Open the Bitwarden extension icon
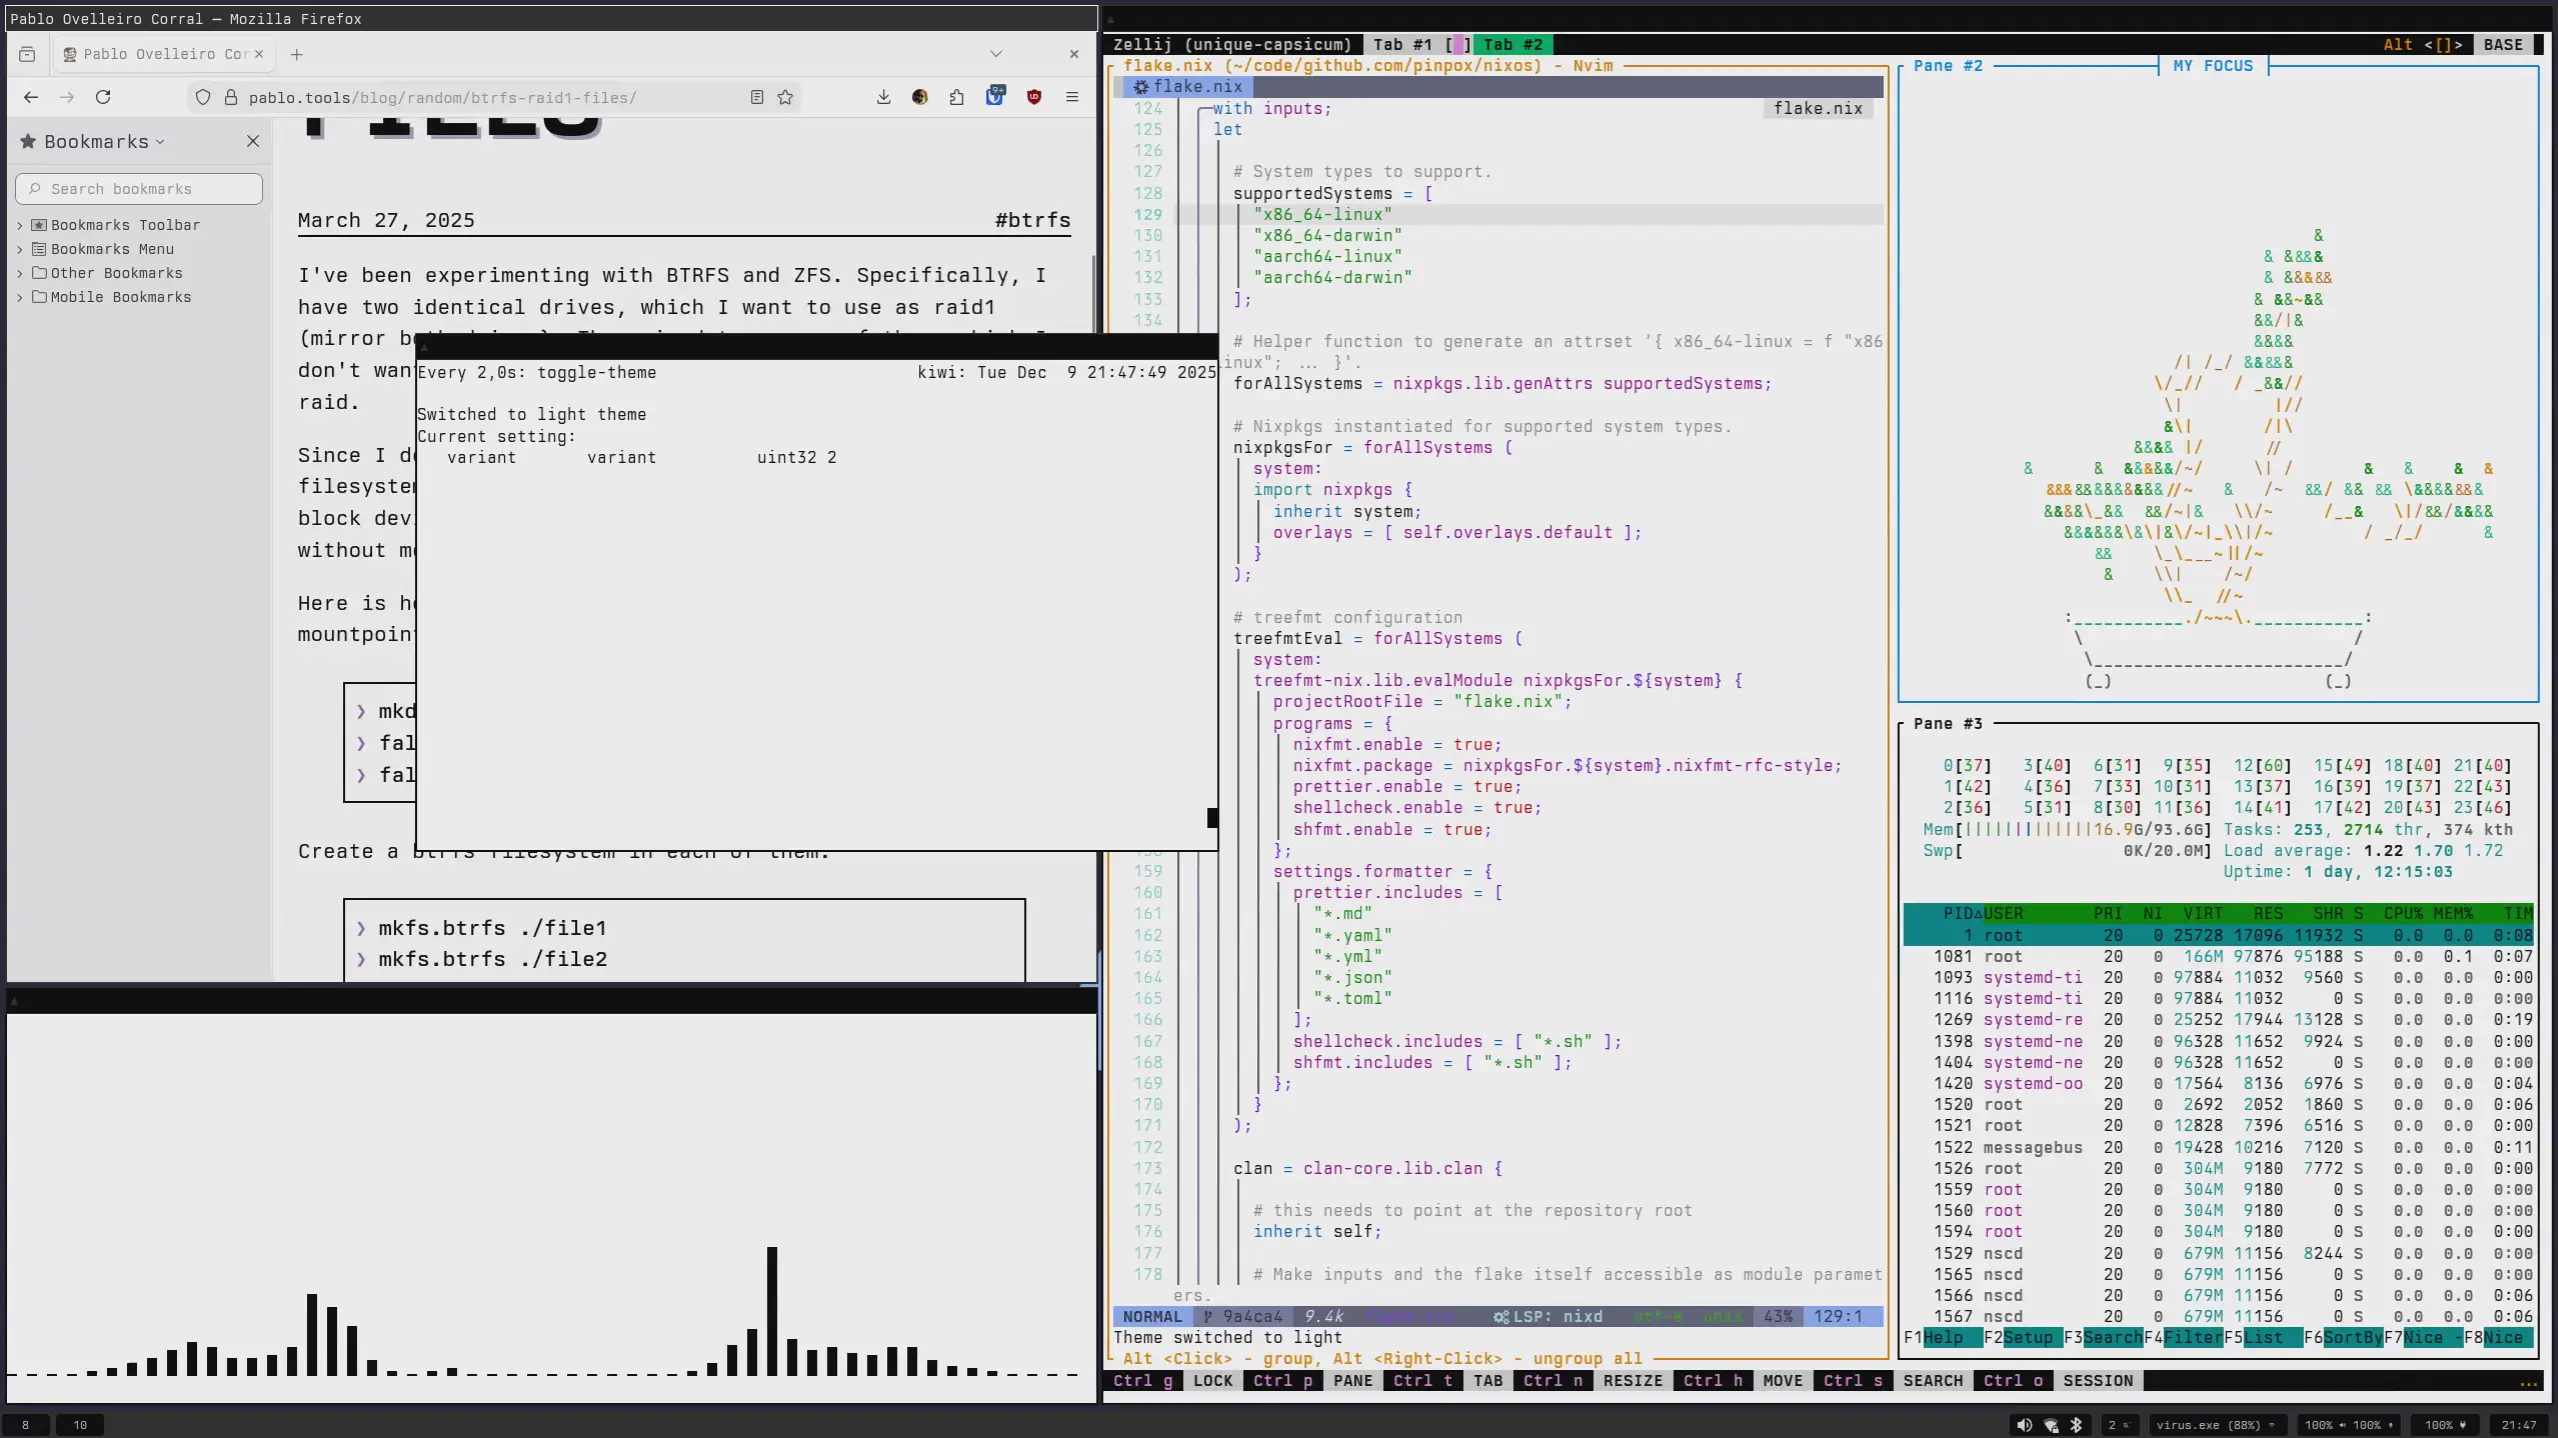Viewport: 2558px width, 1438px height. [996, 97]
